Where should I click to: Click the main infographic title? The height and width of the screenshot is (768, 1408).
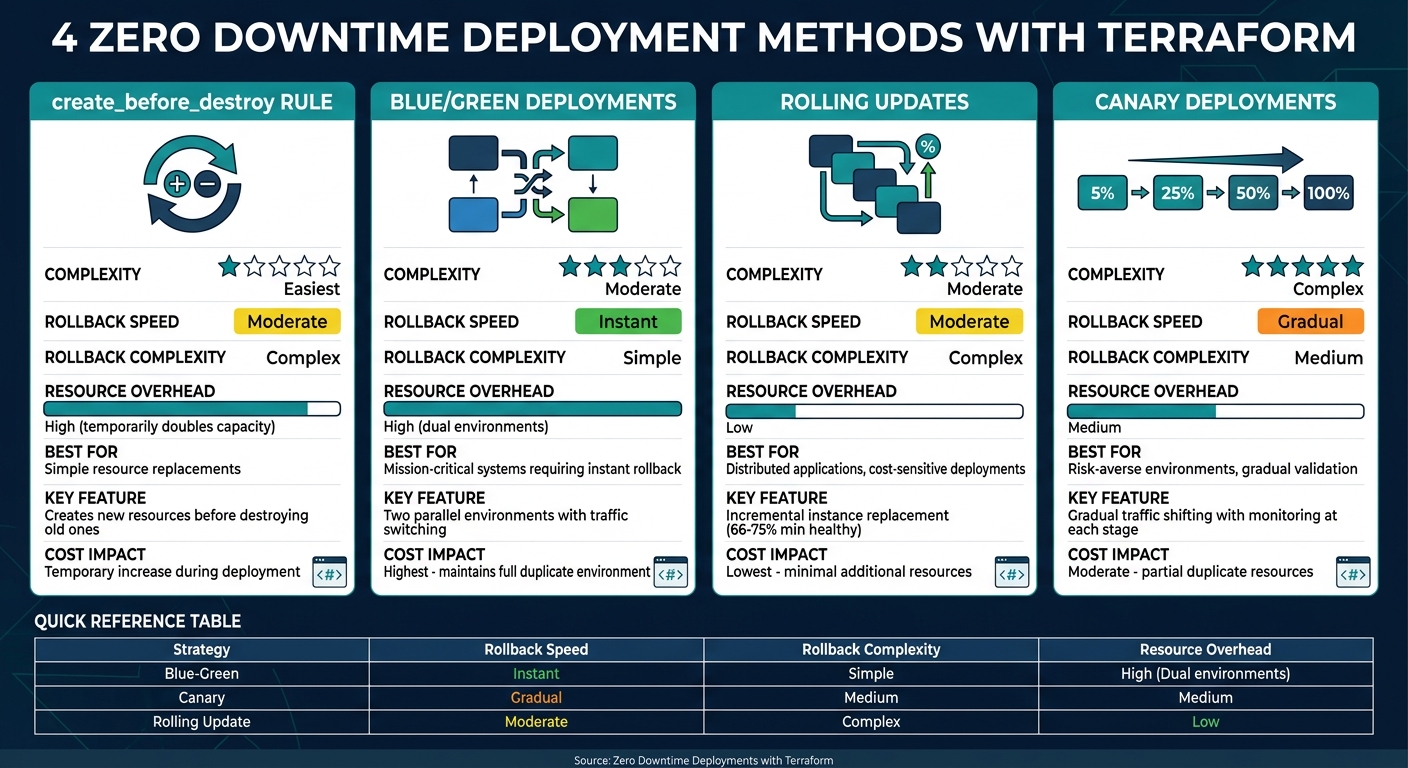tap(704, 38)
